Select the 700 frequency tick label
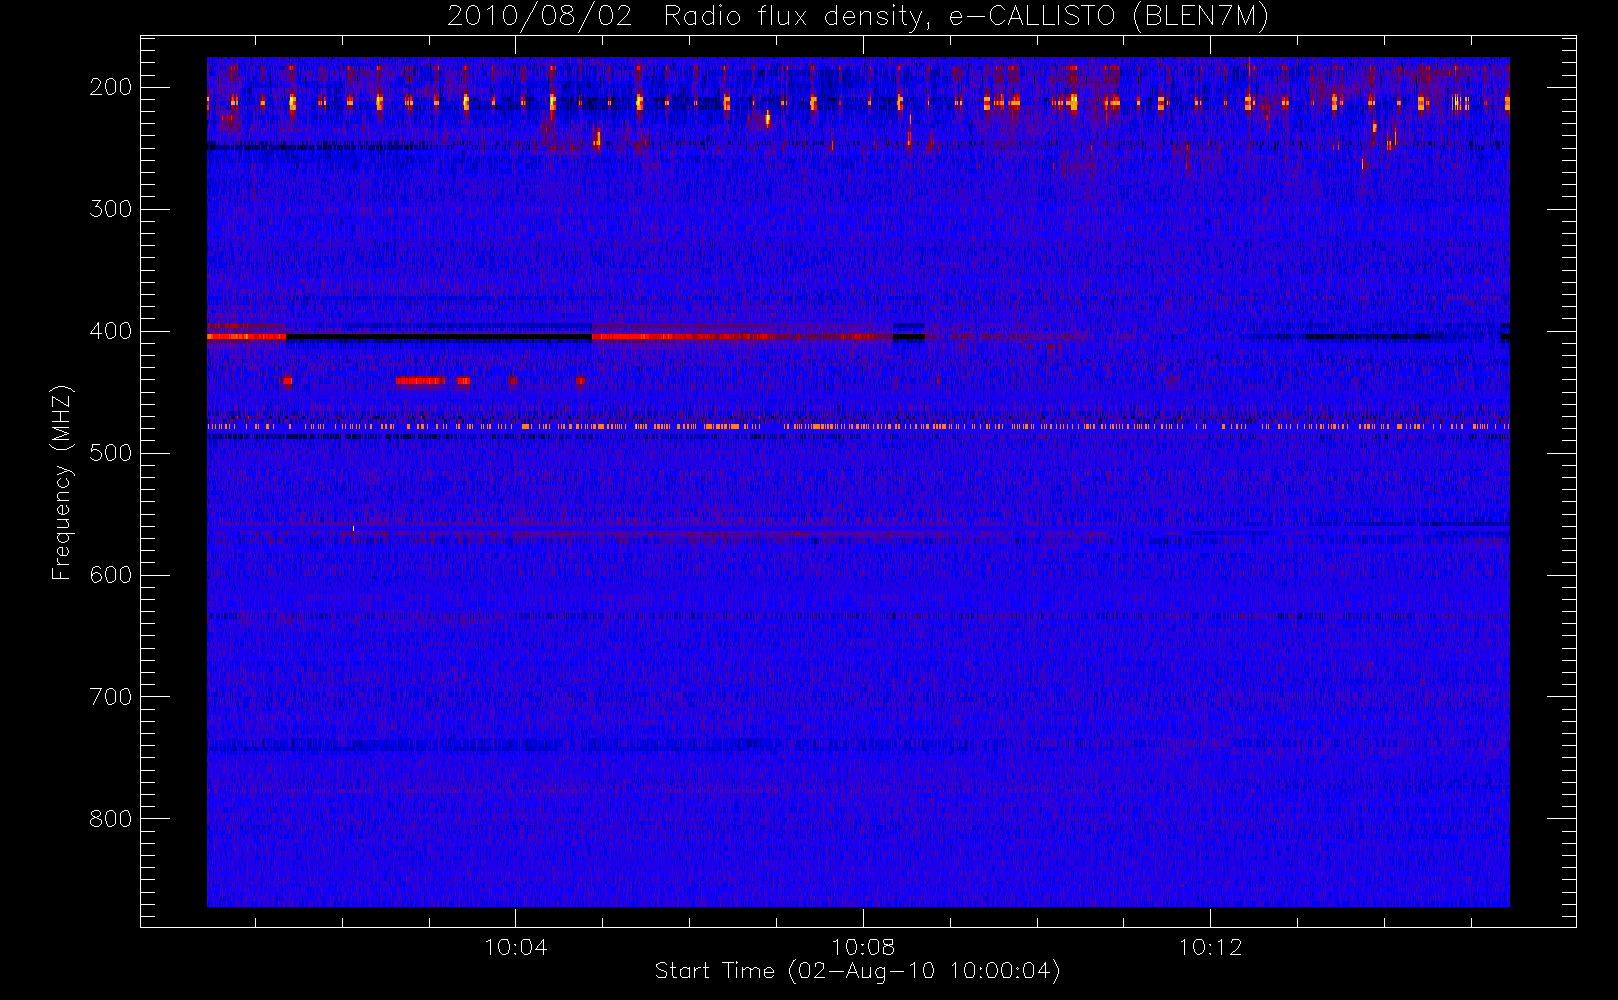1618x1000 pixels. pos(110,697)
